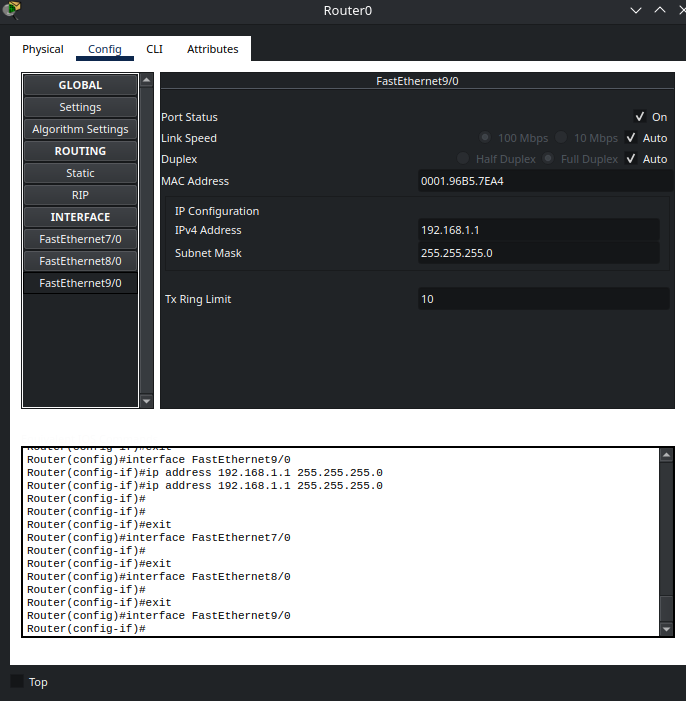Image resolution: width=686 pixels, height=701 pixels.
Task: Click the Packet Tracer app icon in title bar
Action: click(x=12, y=10)
